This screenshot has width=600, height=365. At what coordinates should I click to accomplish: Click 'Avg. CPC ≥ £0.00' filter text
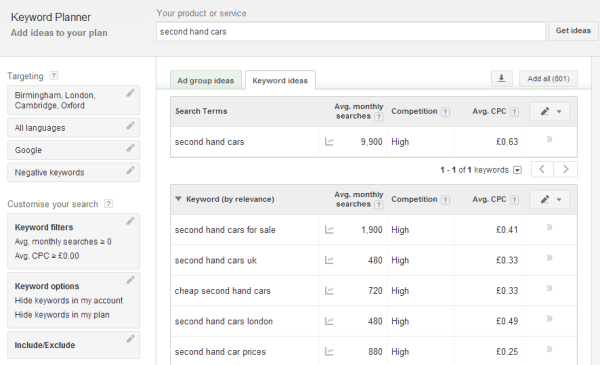[47, 256]
